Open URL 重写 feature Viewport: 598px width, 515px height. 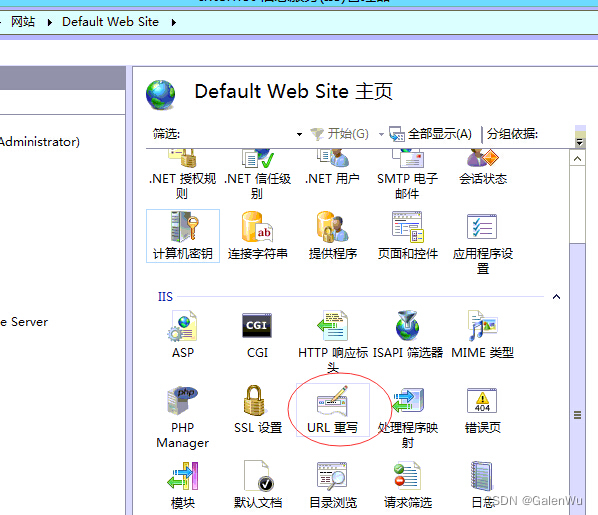pos(333,410)
